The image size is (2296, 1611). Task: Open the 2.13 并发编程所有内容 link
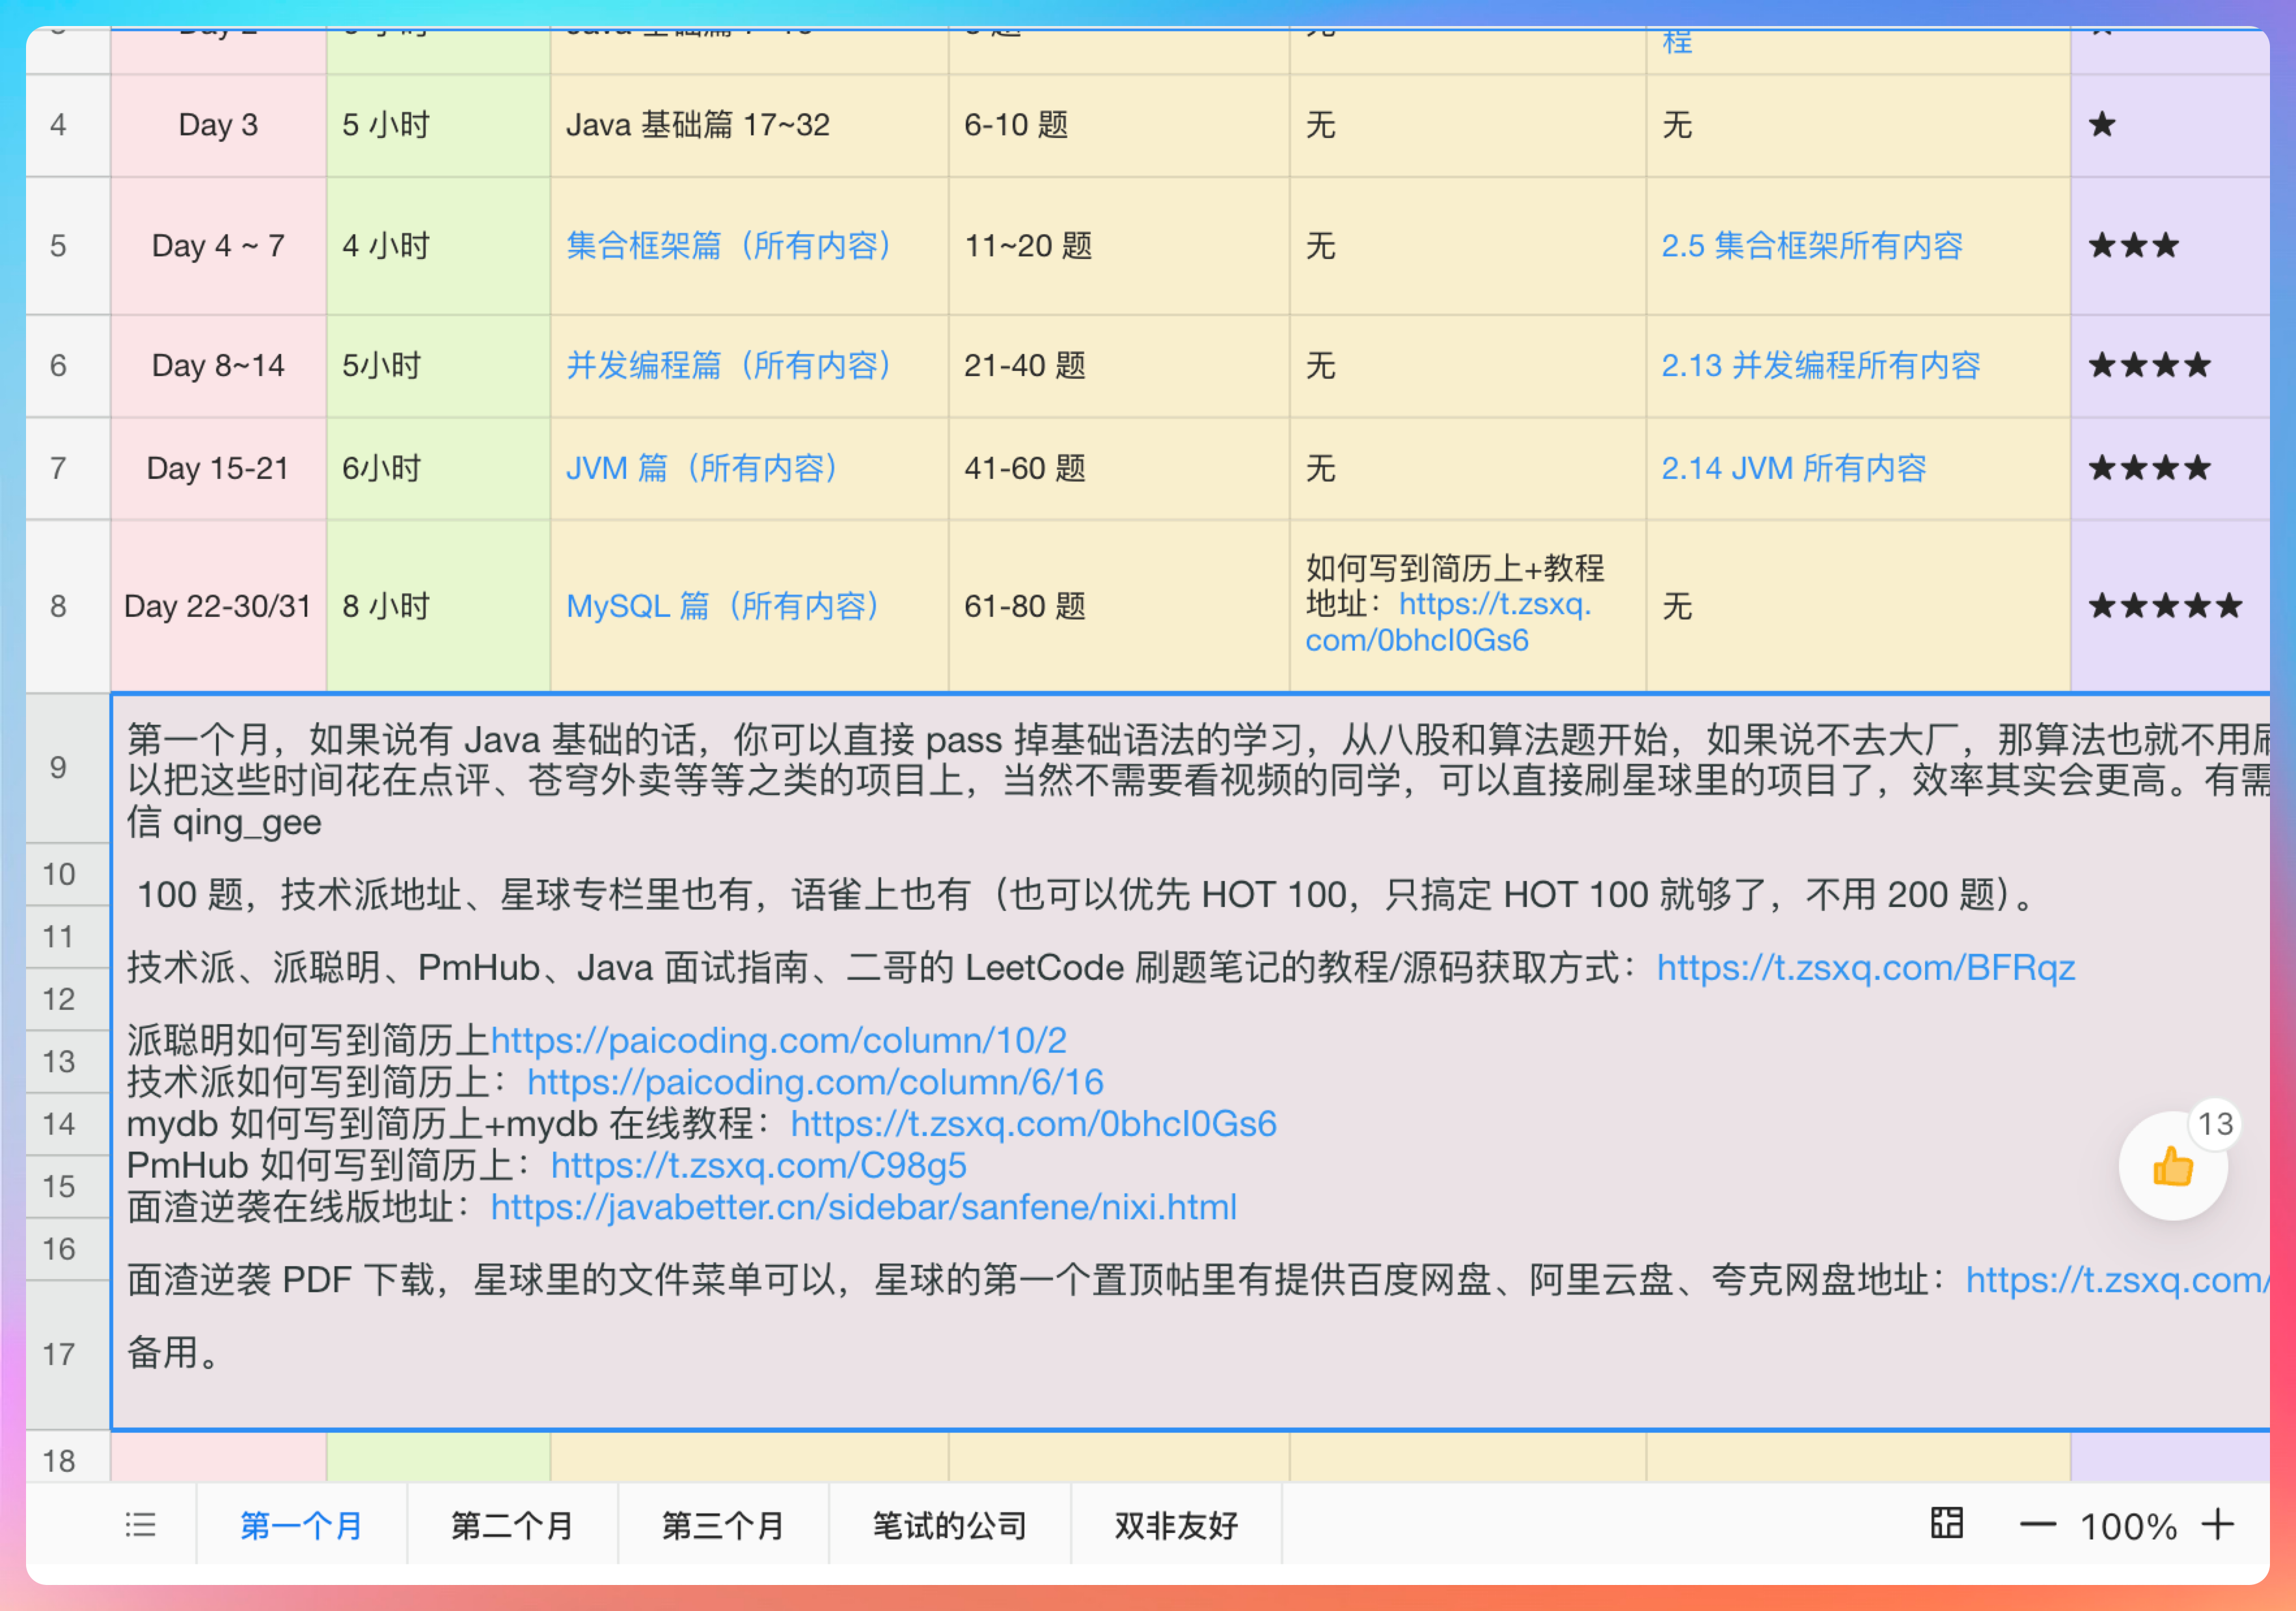(1820, 366)
